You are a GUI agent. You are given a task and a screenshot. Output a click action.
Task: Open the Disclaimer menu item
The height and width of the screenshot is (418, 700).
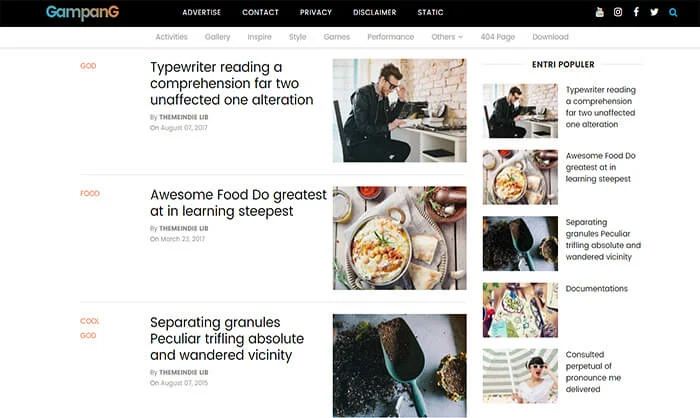(x=375, y=13)
